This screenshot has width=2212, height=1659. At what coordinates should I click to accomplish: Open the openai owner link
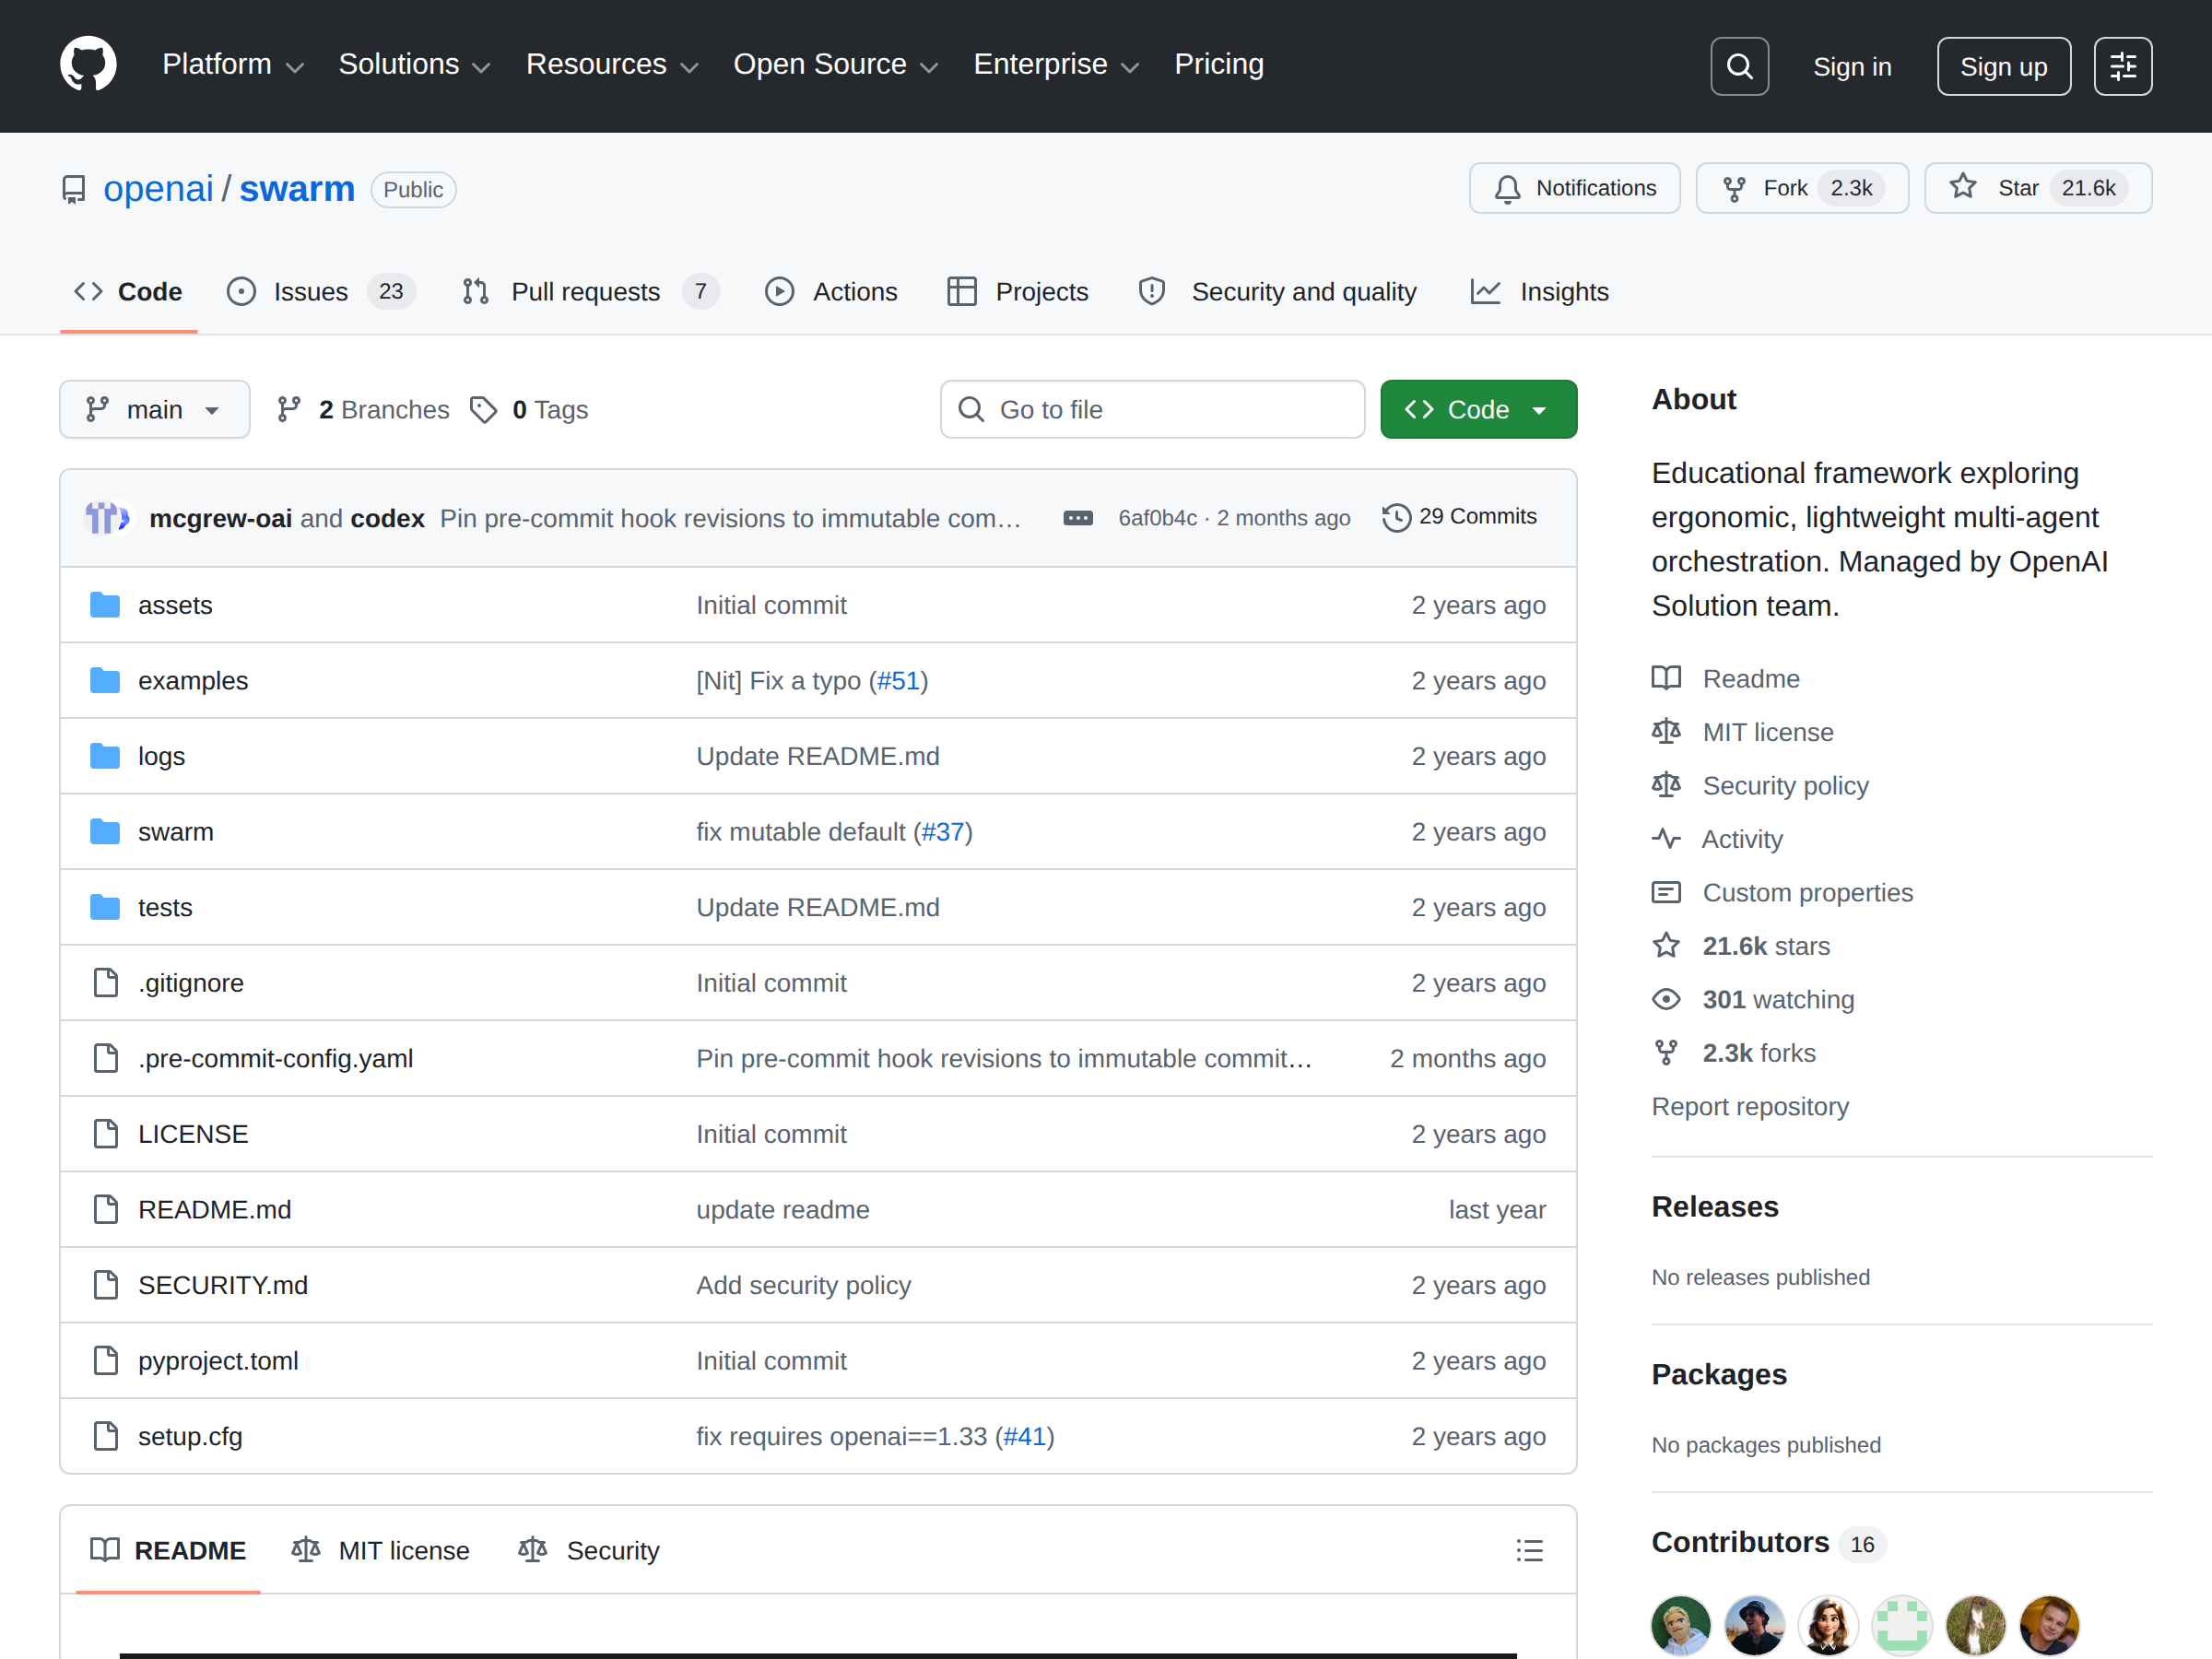(x=158, y=189)
